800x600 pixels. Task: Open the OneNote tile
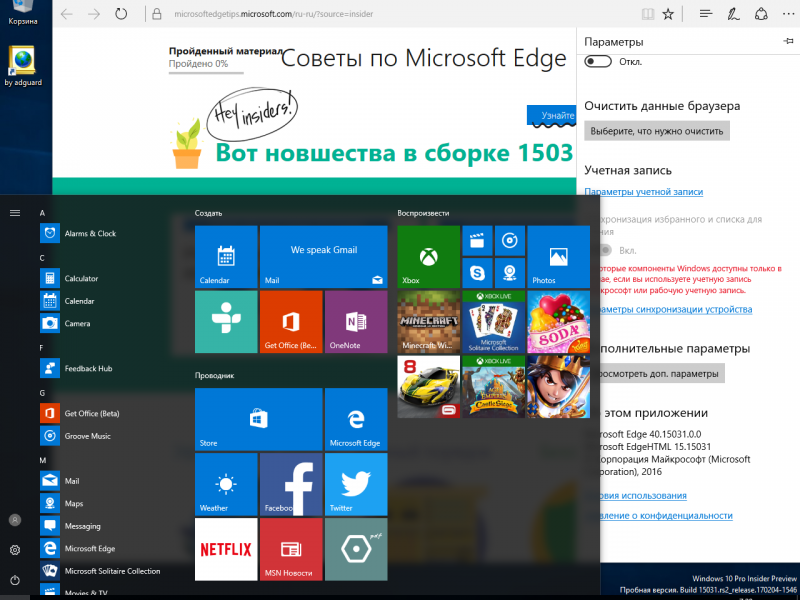point(356,322)
